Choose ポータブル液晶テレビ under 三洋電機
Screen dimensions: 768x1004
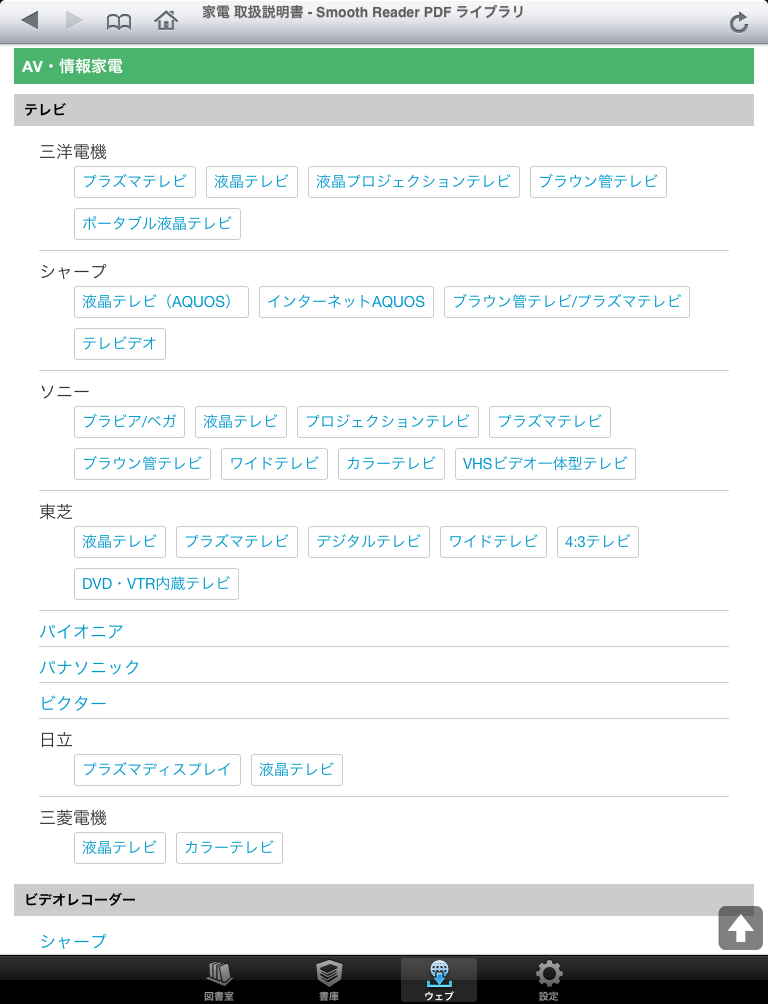pyautogui.click(x=158, y=224)
